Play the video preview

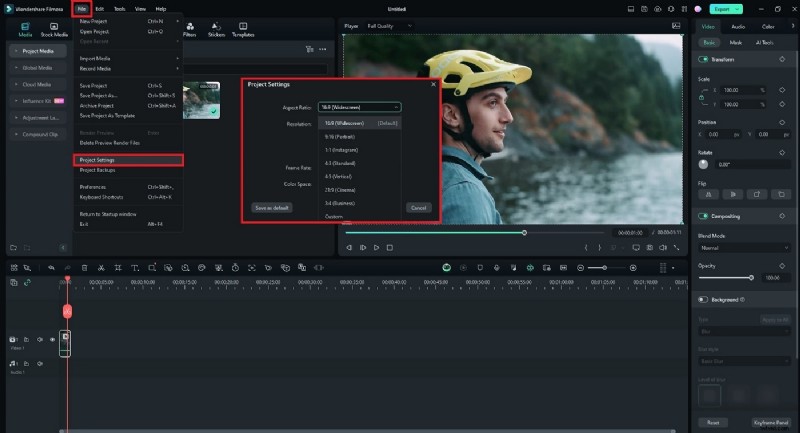[x=376, y=248]
